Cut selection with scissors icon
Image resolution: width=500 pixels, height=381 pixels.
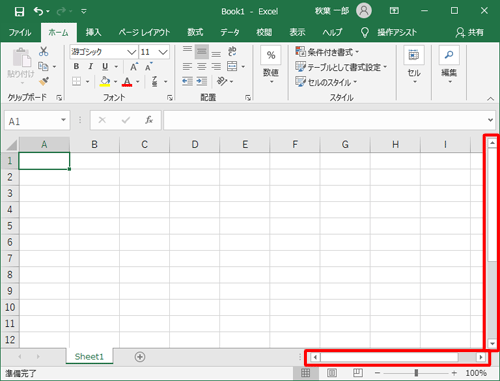44,51
